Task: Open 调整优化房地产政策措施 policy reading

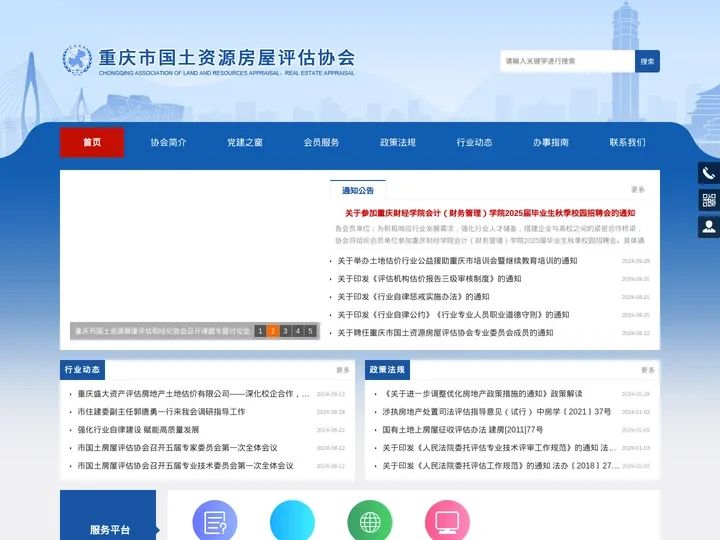Action: coord(483,394)
